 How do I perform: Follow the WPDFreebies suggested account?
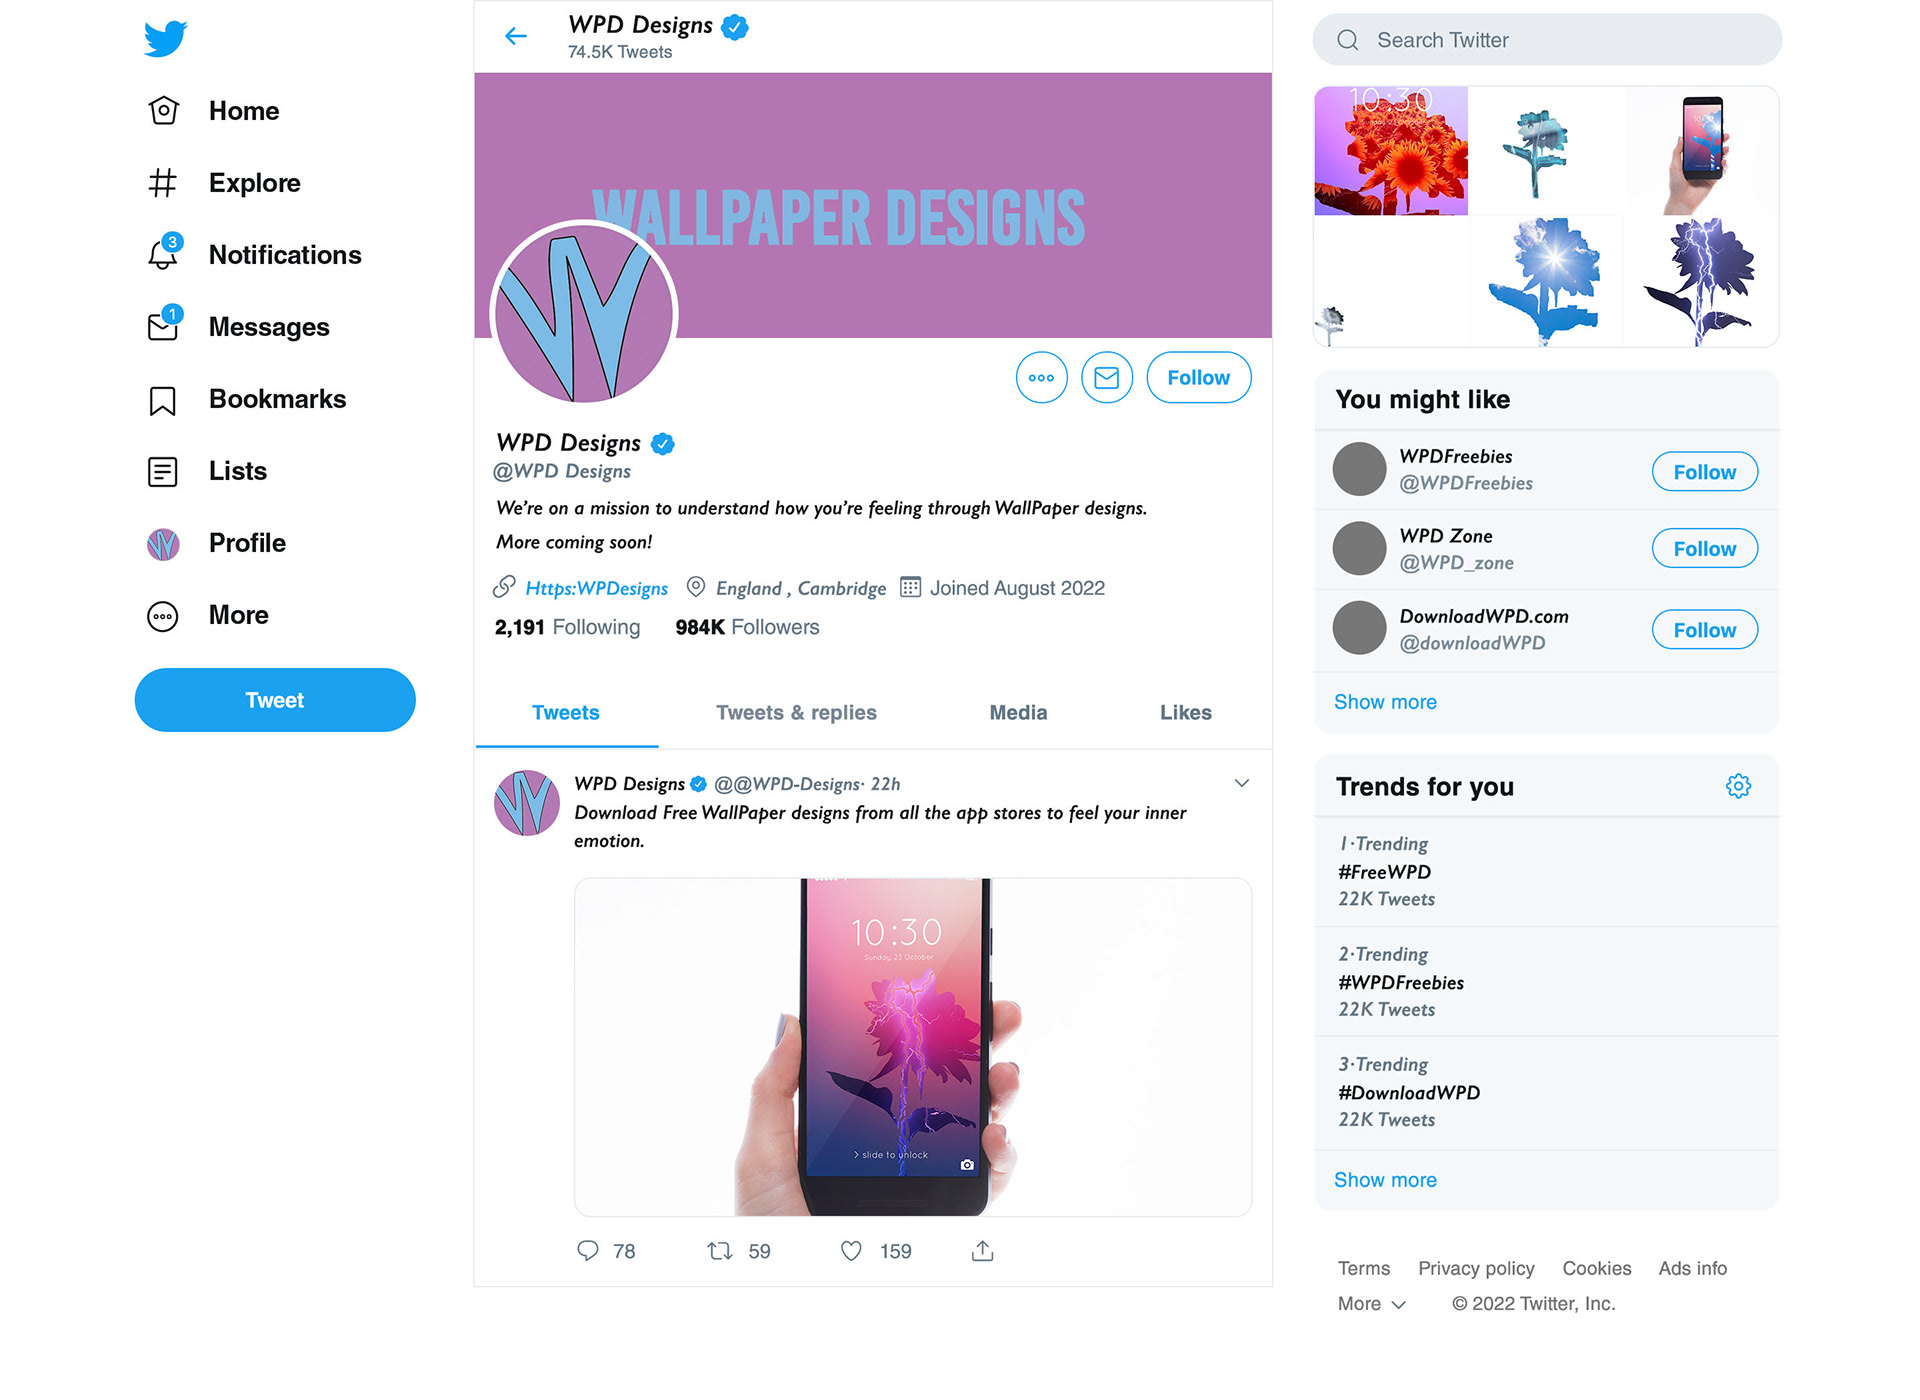pyautogui.click(x=1704, y=472)
